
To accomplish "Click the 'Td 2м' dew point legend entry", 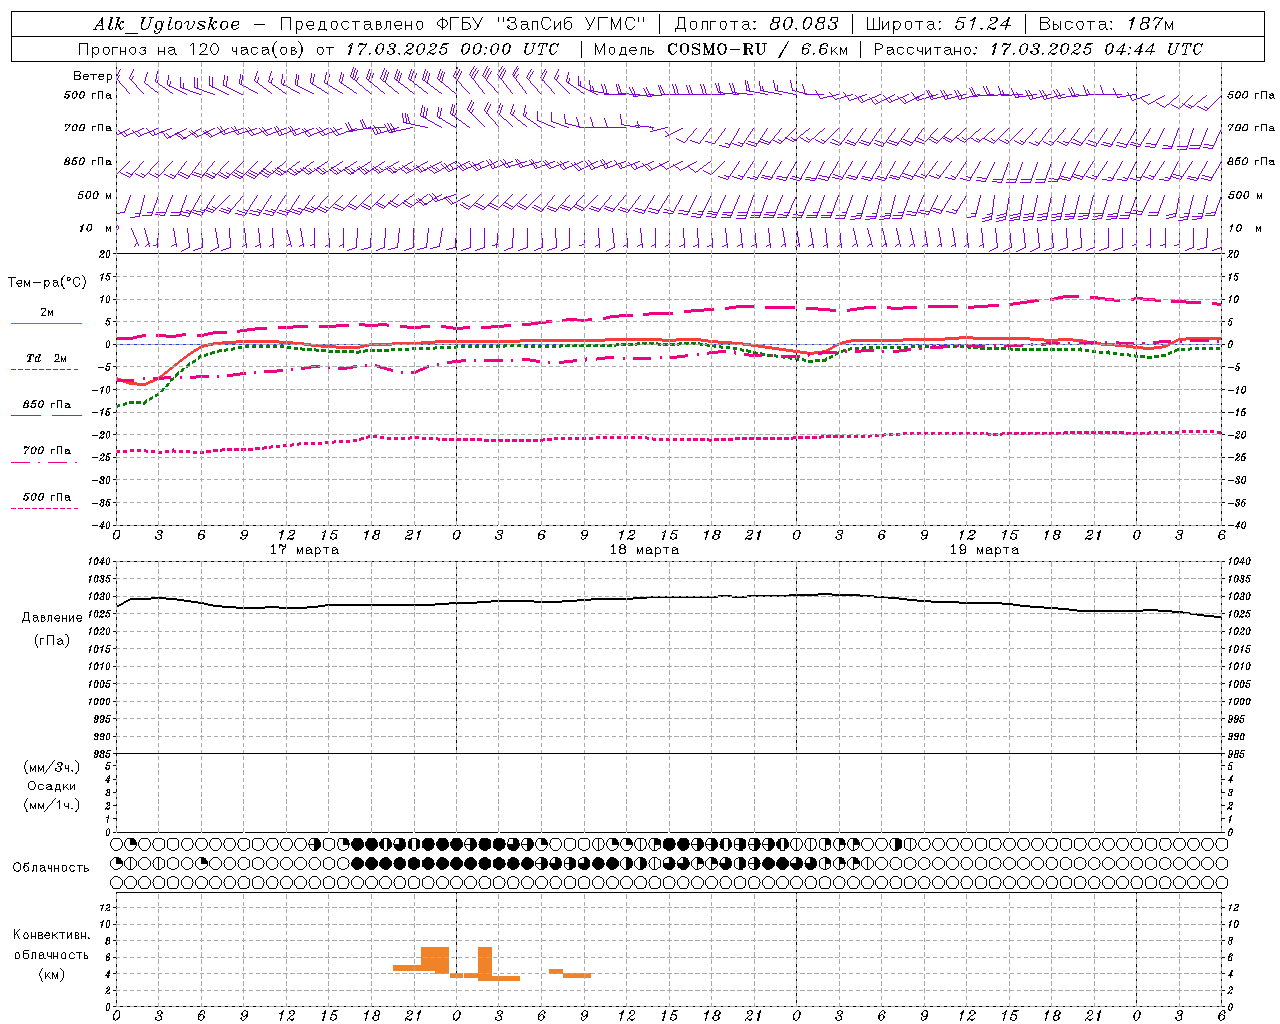I will 47,358.
